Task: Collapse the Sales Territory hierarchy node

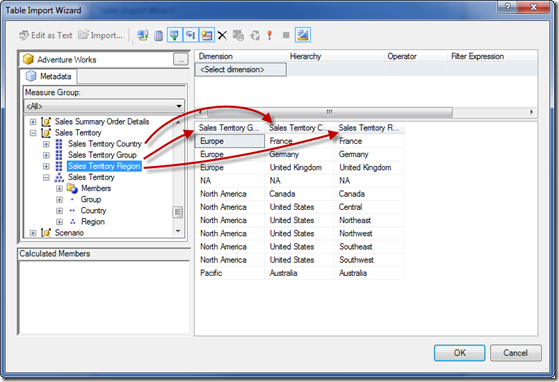Action: click(46, 177)
